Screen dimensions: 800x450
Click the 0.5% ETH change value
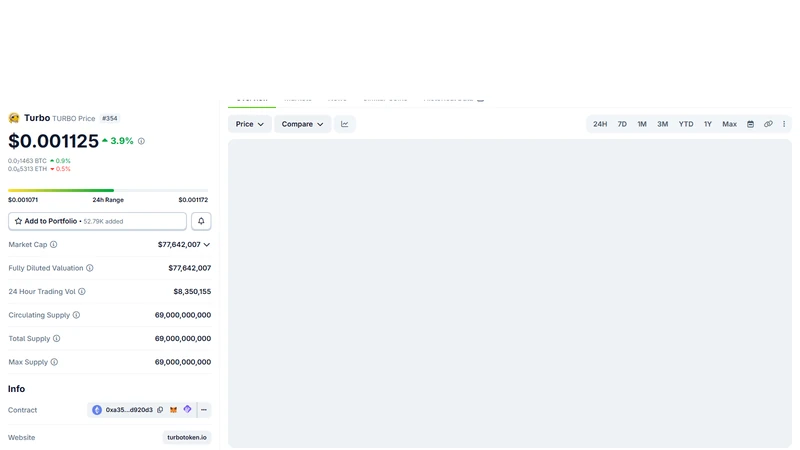[x=60, y=169]
